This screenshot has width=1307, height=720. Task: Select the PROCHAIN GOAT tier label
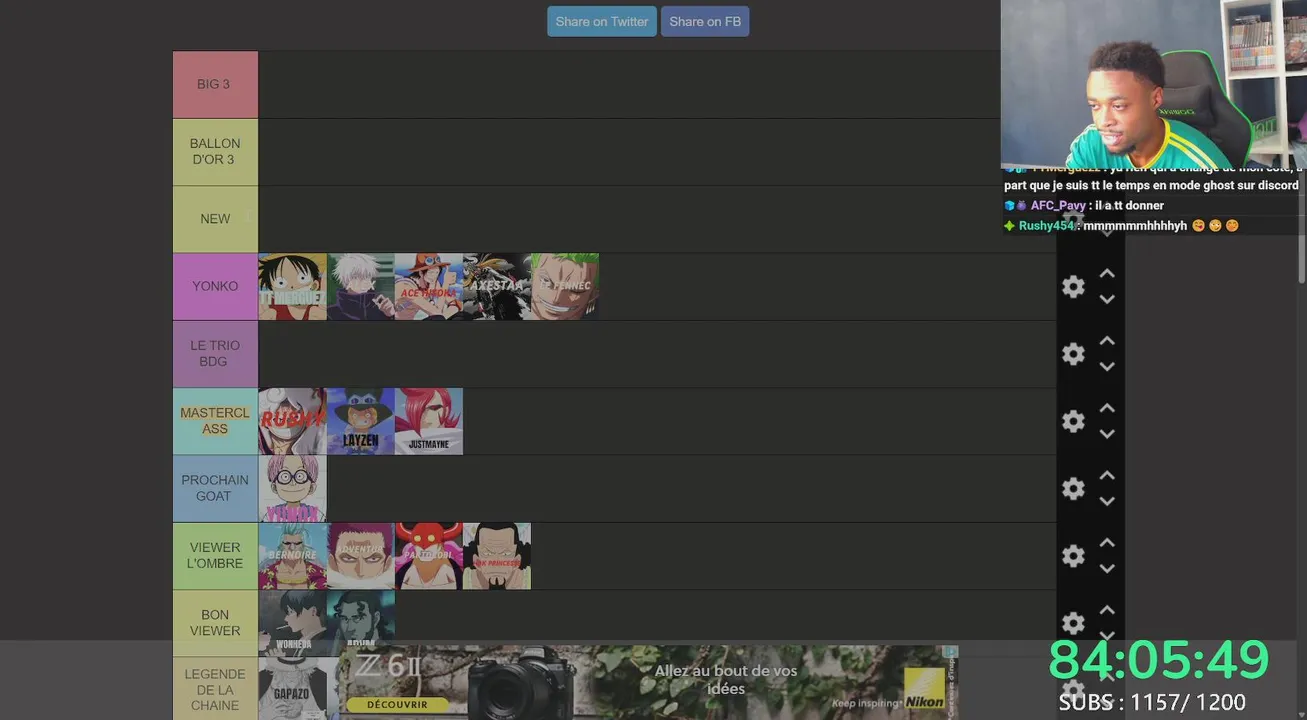(x=215, y=488)
